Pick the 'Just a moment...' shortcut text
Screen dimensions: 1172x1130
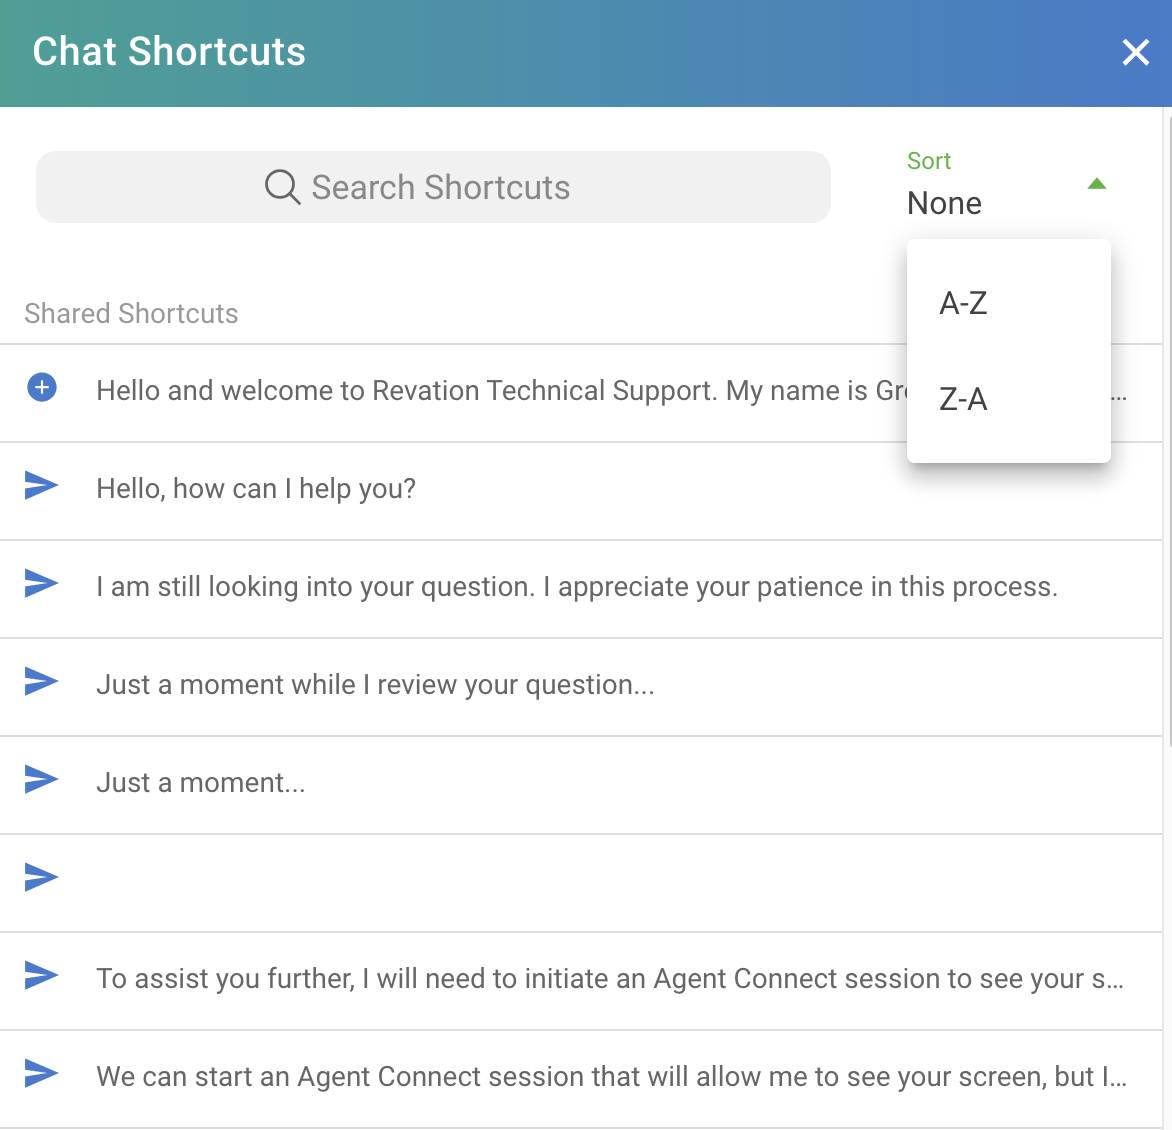tap(201, 783)
